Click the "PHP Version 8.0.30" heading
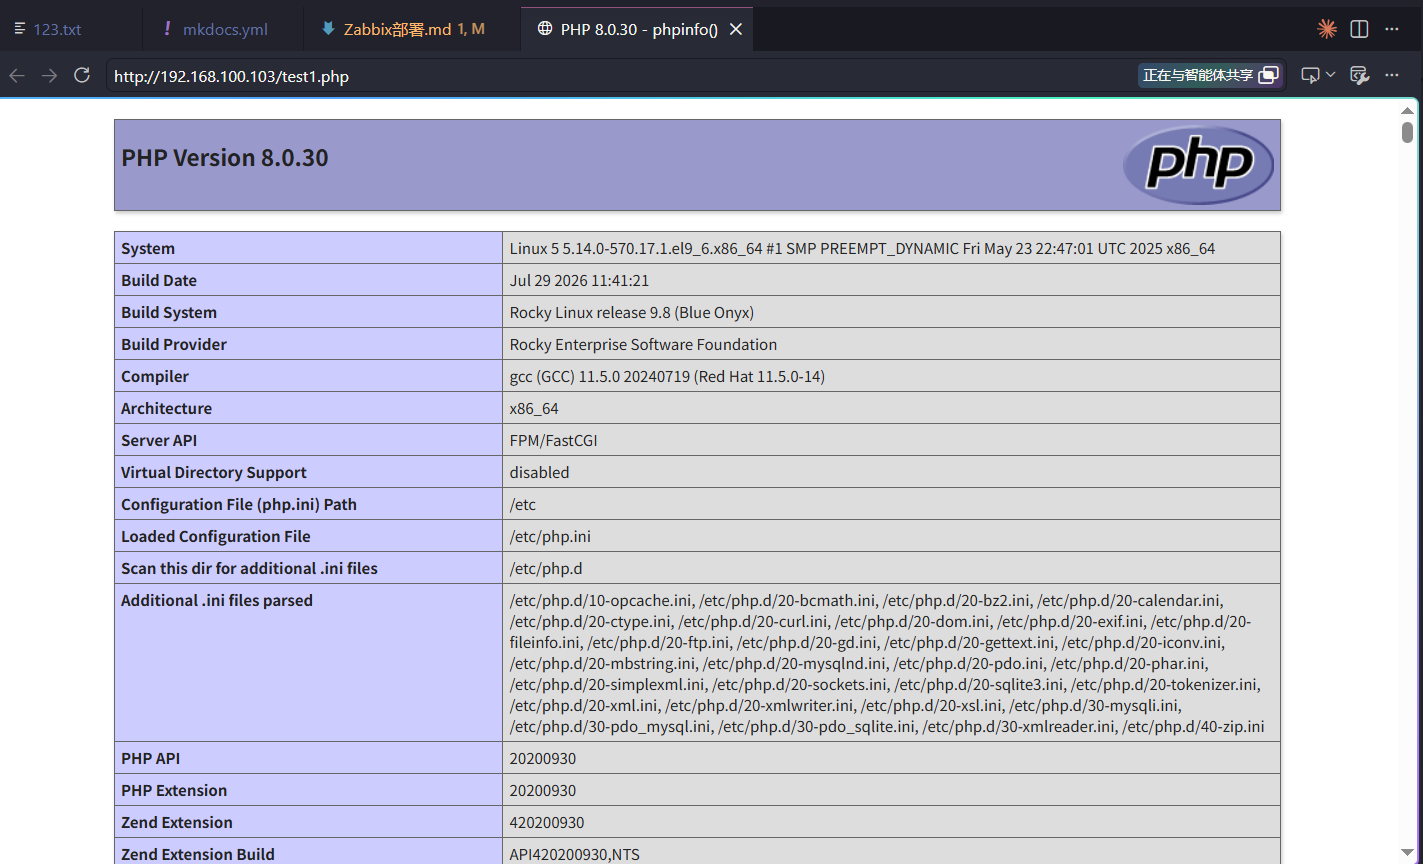This screenshot has height=864, width=1423. [x=225, y=158]
